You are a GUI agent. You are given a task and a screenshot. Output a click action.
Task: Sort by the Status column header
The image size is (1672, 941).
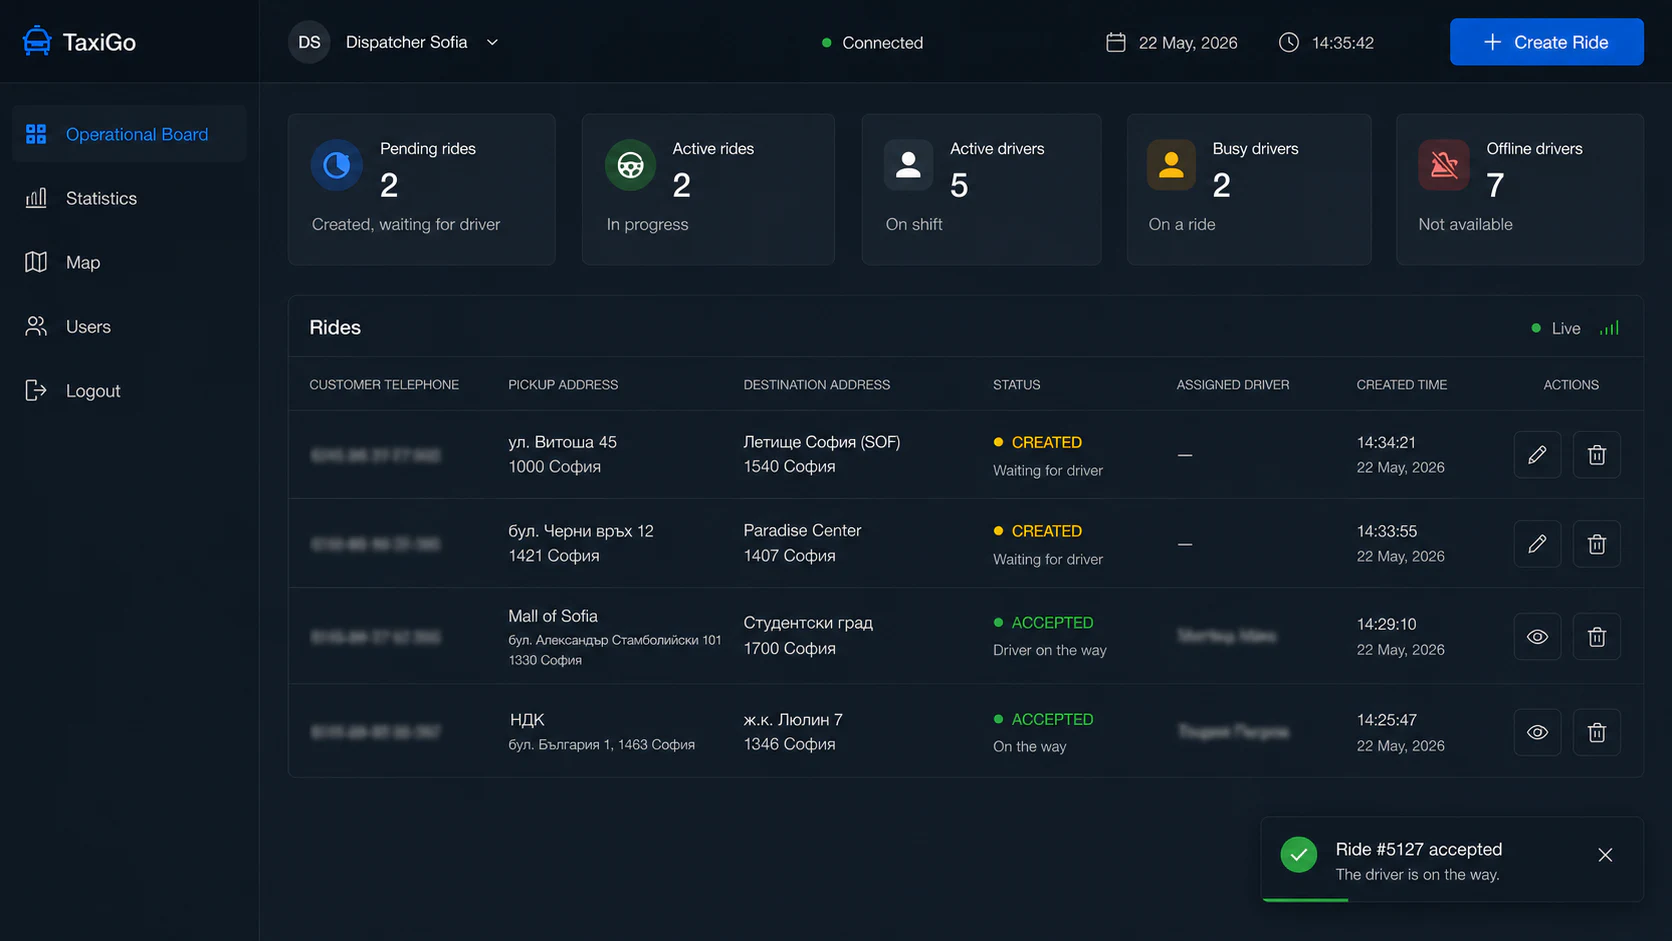click(x=1016, y=385)
